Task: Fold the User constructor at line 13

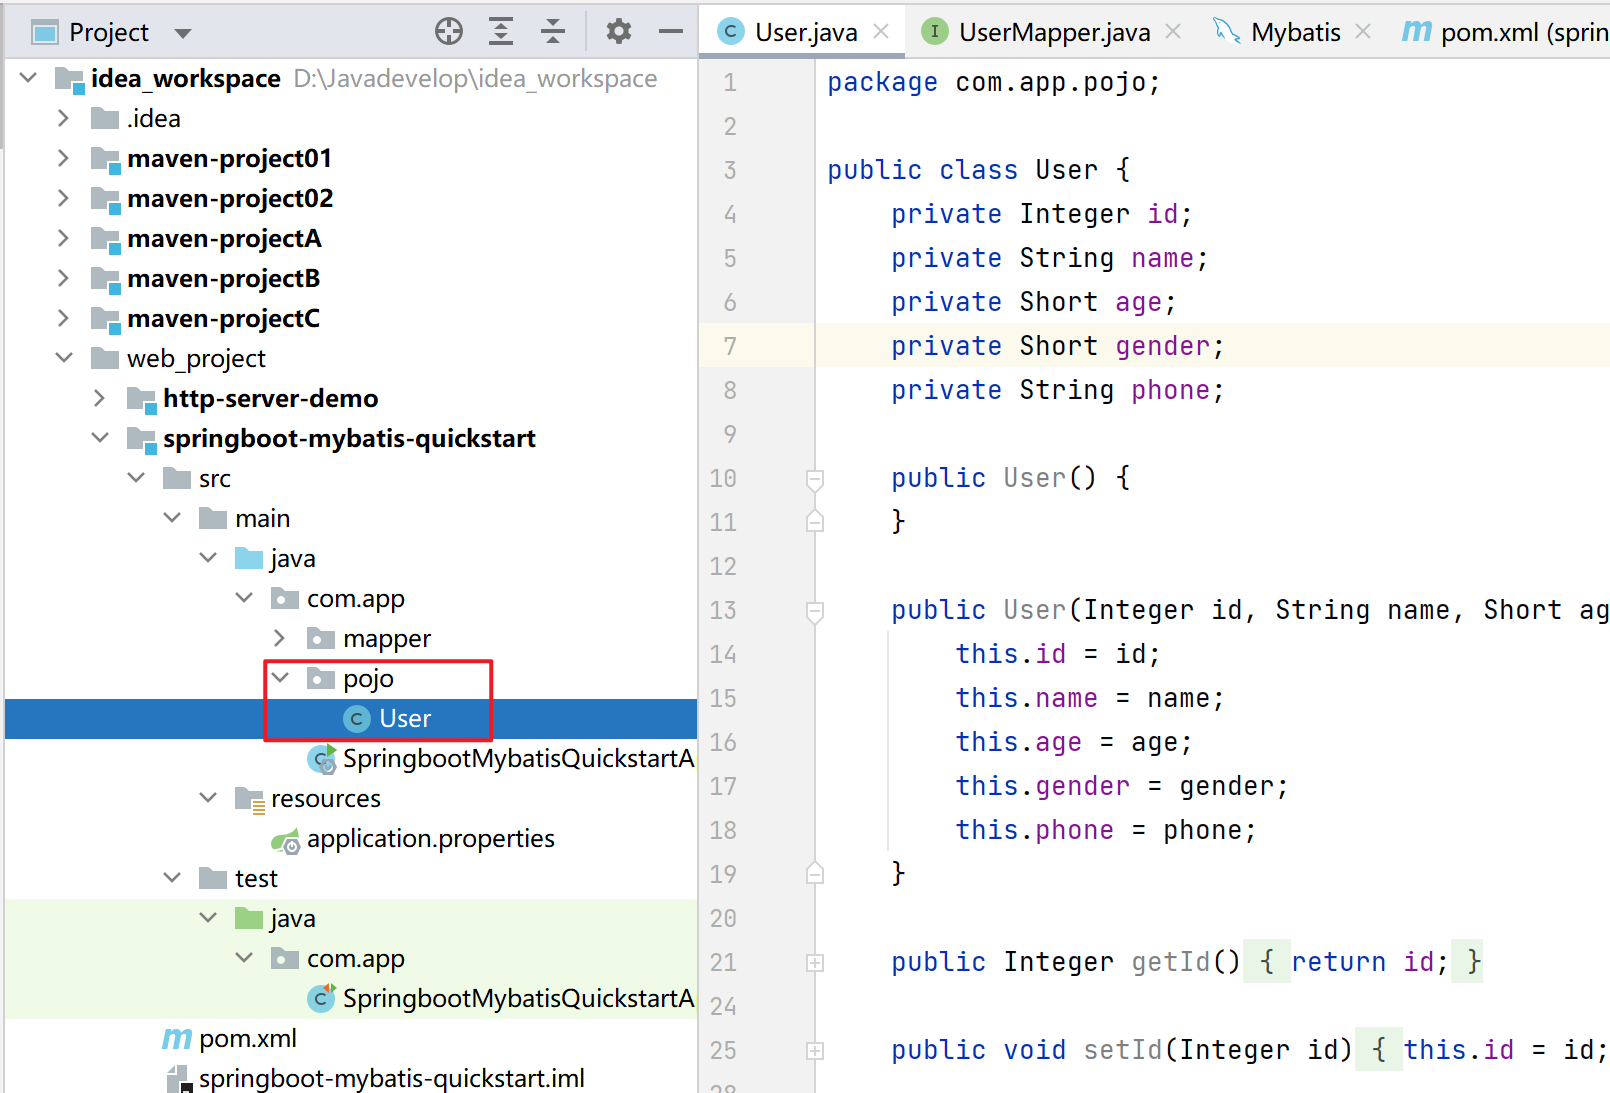Action: [x=815, y=611]
